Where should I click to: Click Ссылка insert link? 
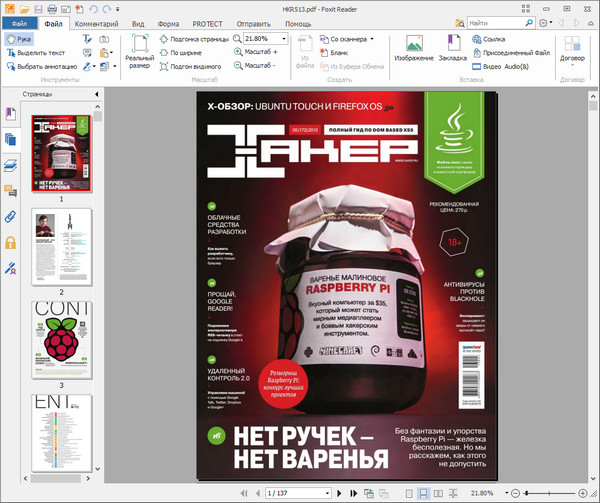pyautogui.click(x=488, y=39)
